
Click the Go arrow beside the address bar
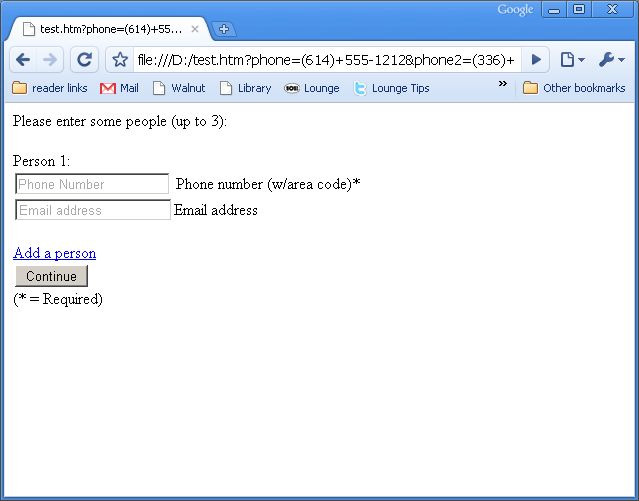536,60
